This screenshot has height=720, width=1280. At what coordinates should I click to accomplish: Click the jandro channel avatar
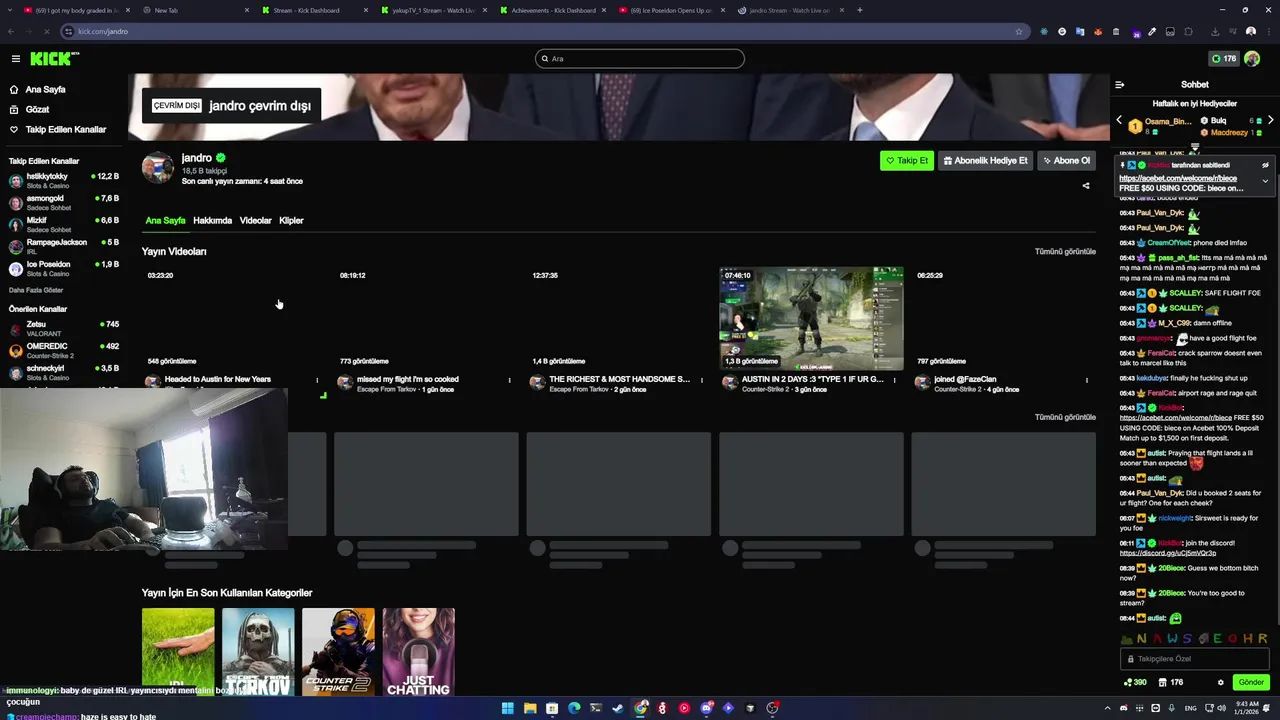(157, 167)
